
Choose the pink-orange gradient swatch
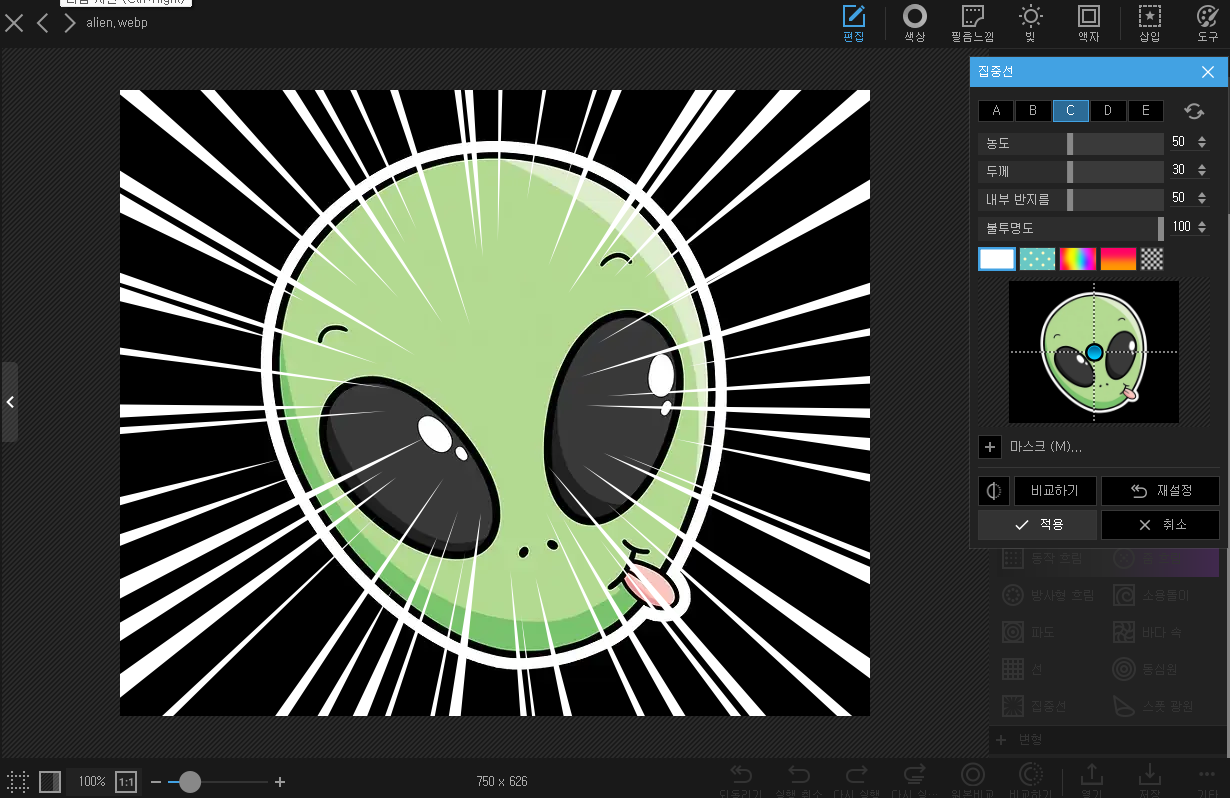pos(1118,259)
